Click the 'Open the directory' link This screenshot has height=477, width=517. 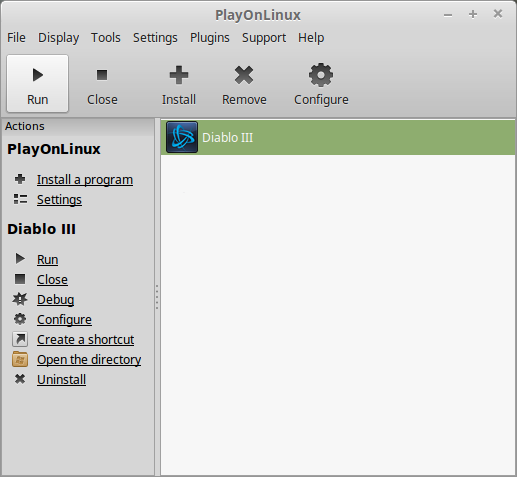click(x=89, y=359)
